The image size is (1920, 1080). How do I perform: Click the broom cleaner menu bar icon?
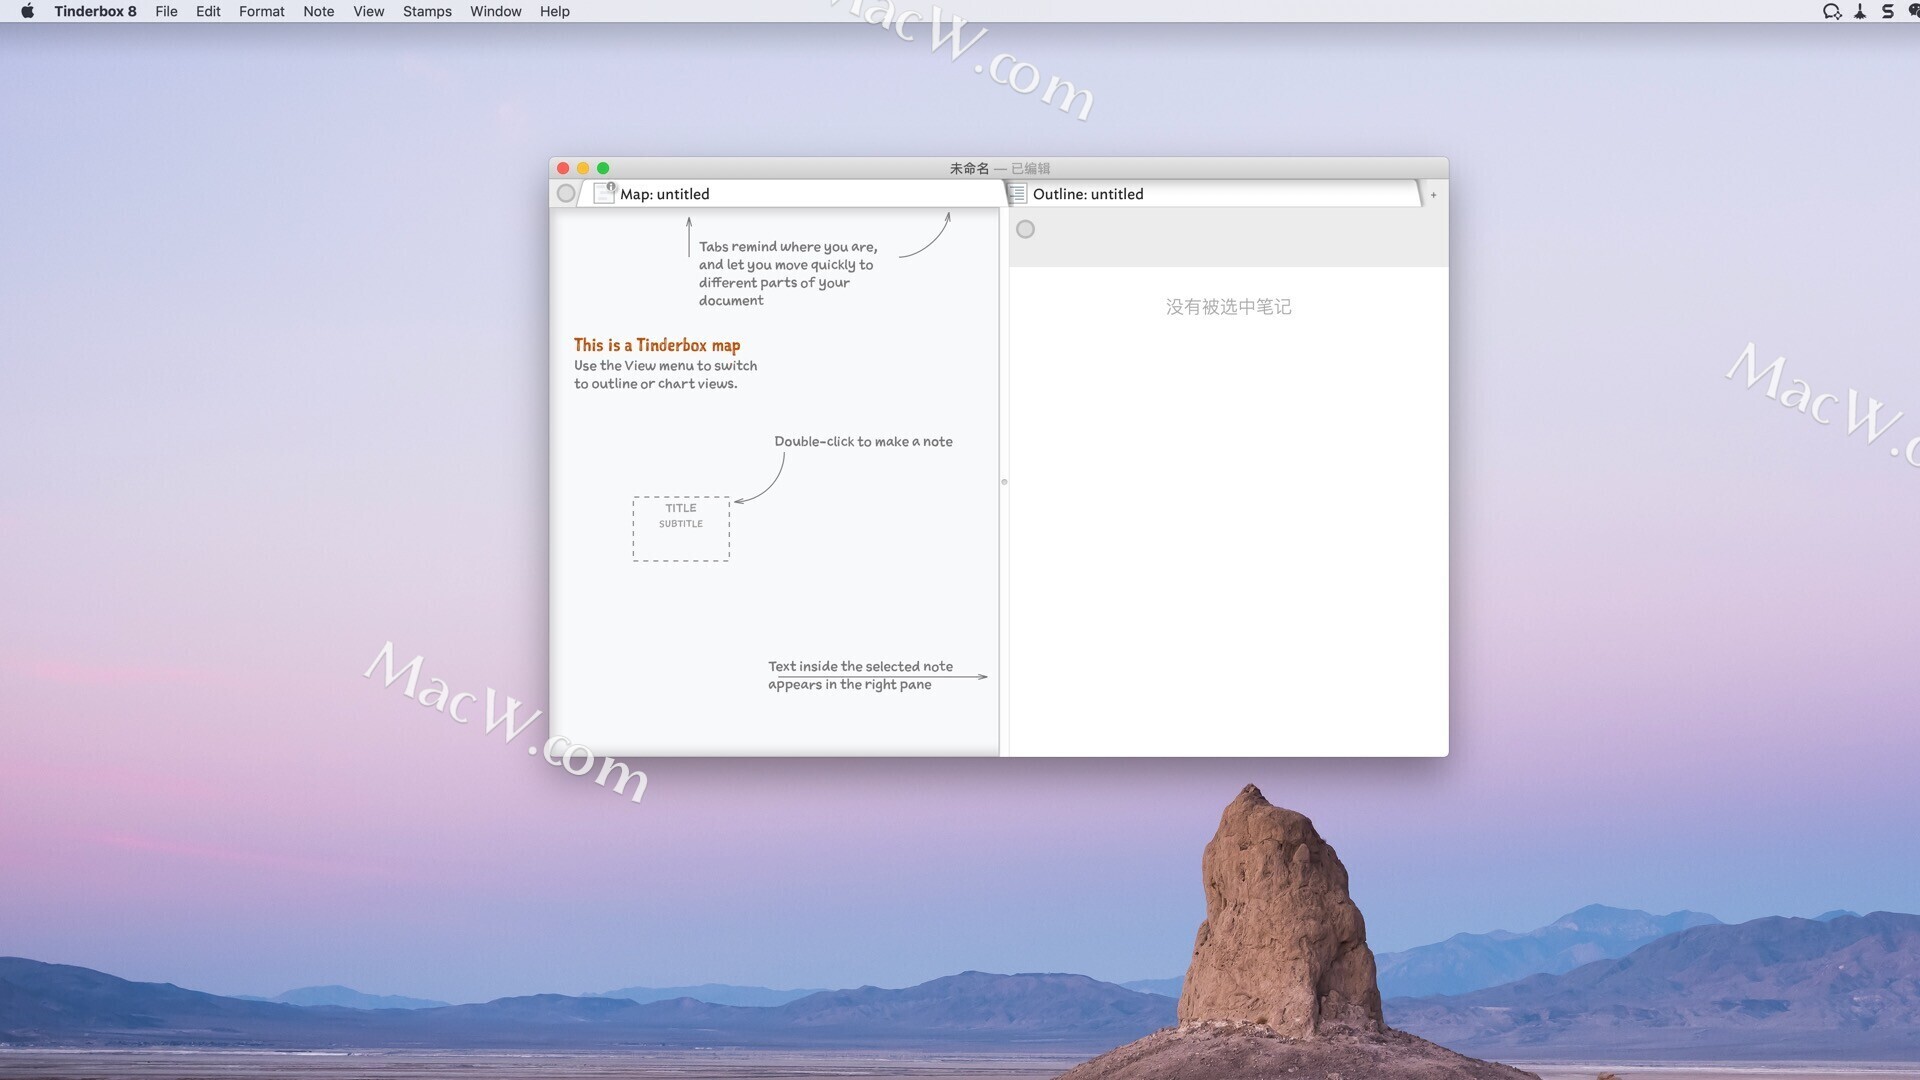click(1860, 11)
